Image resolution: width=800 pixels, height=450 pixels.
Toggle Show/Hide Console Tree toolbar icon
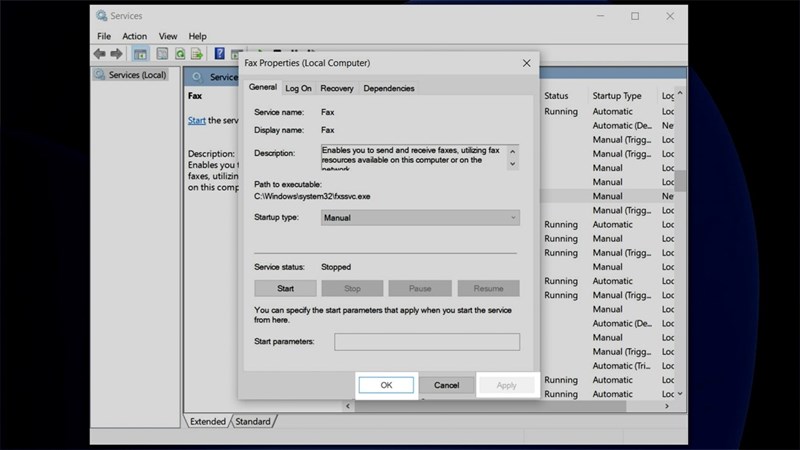(x=140, y=54)
